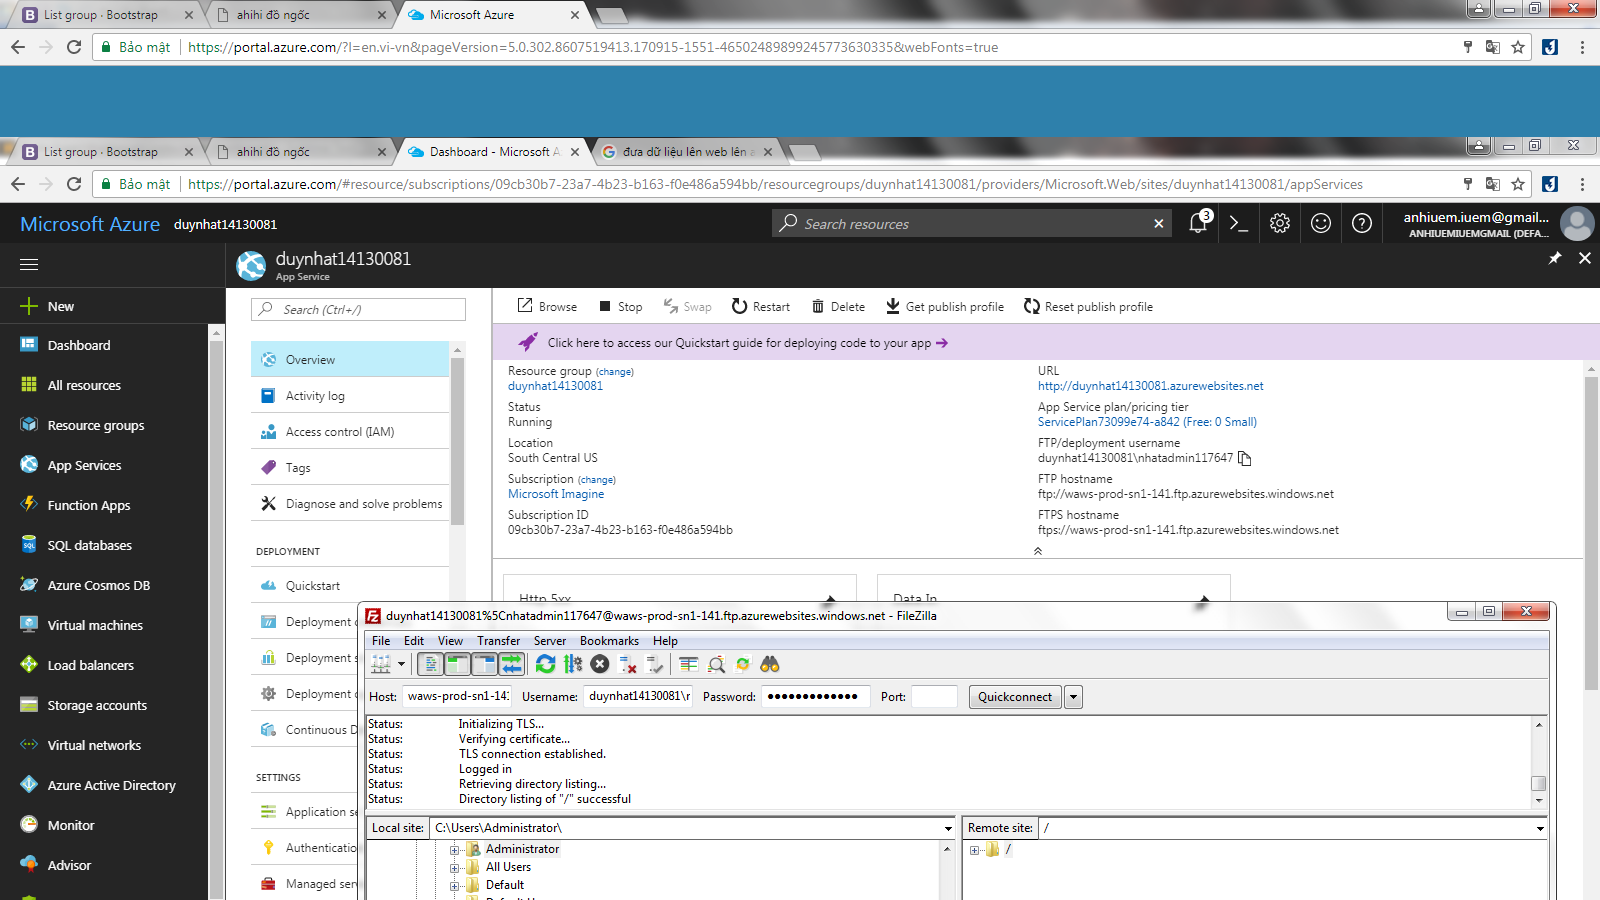The width and height of the screenshot is (1600, 900).
Task: Open duynhat14130081.azurewebsites.net URL link
Action: [1150, 386]
